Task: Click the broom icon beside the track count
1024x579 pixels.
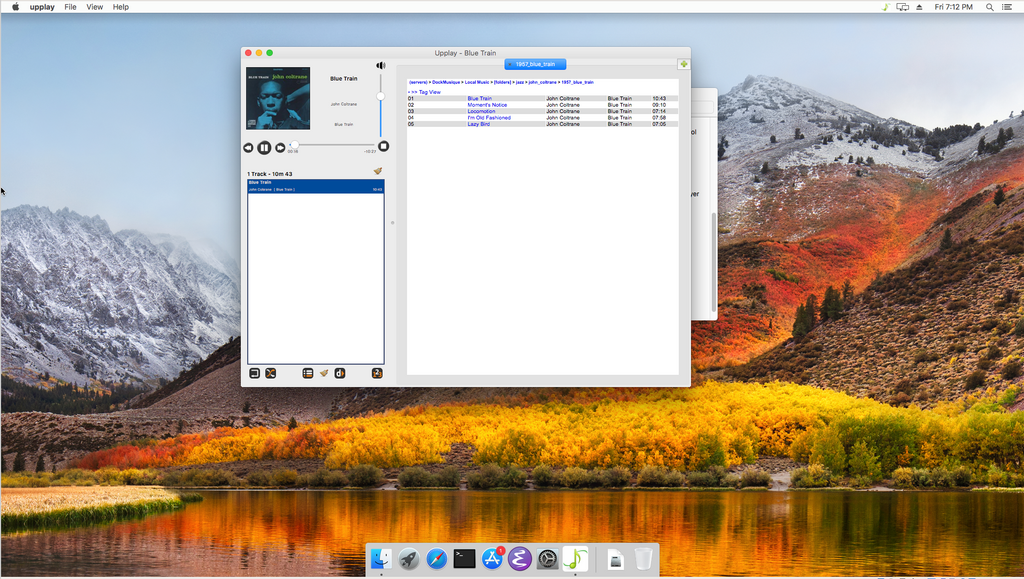Action: 378,172
